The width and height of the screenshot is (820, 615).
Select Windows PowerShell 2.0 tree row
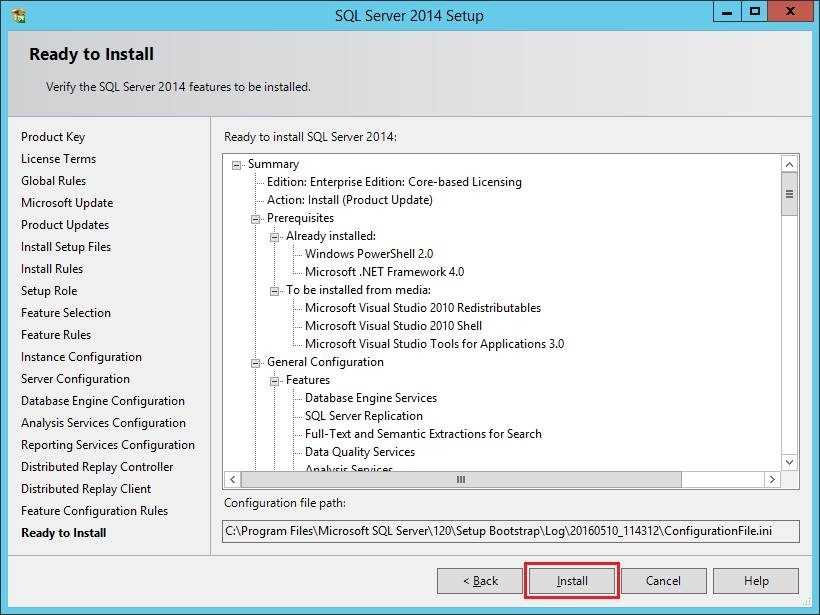tap(369, 254)
